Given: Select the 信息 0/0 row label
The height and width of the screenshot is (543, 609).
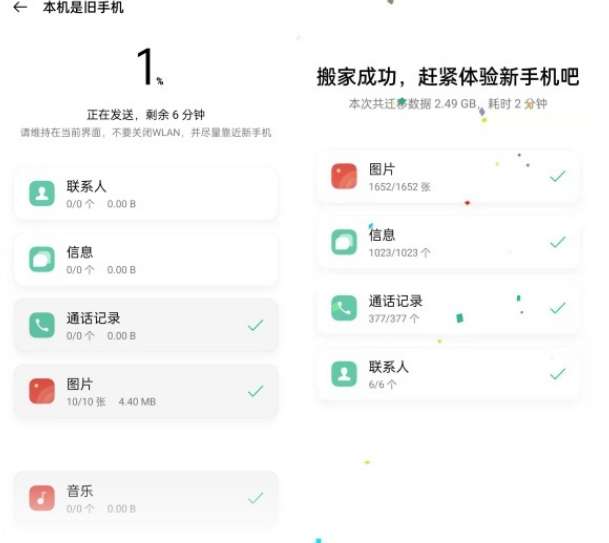Looking at the screenshot, I should (80, 252).
